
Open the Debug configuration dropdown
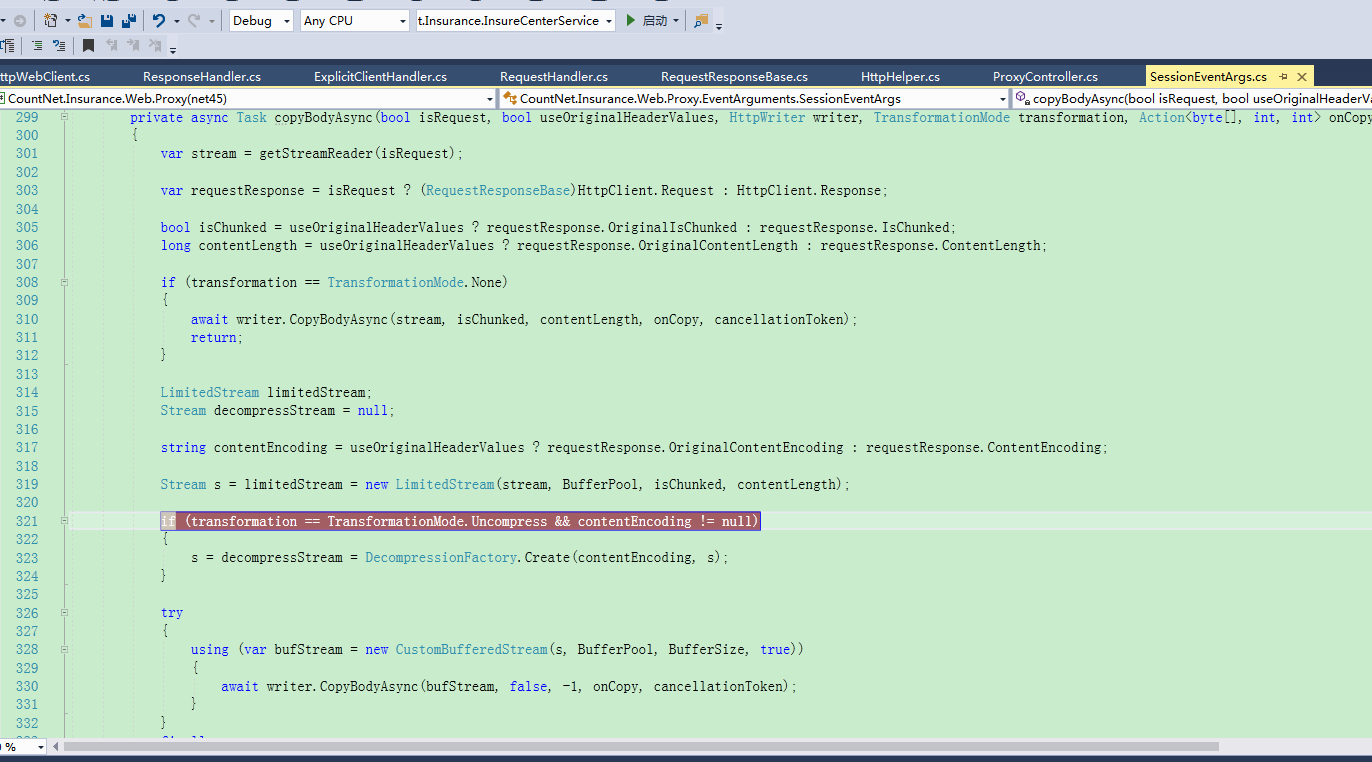(x=260, y=20)
